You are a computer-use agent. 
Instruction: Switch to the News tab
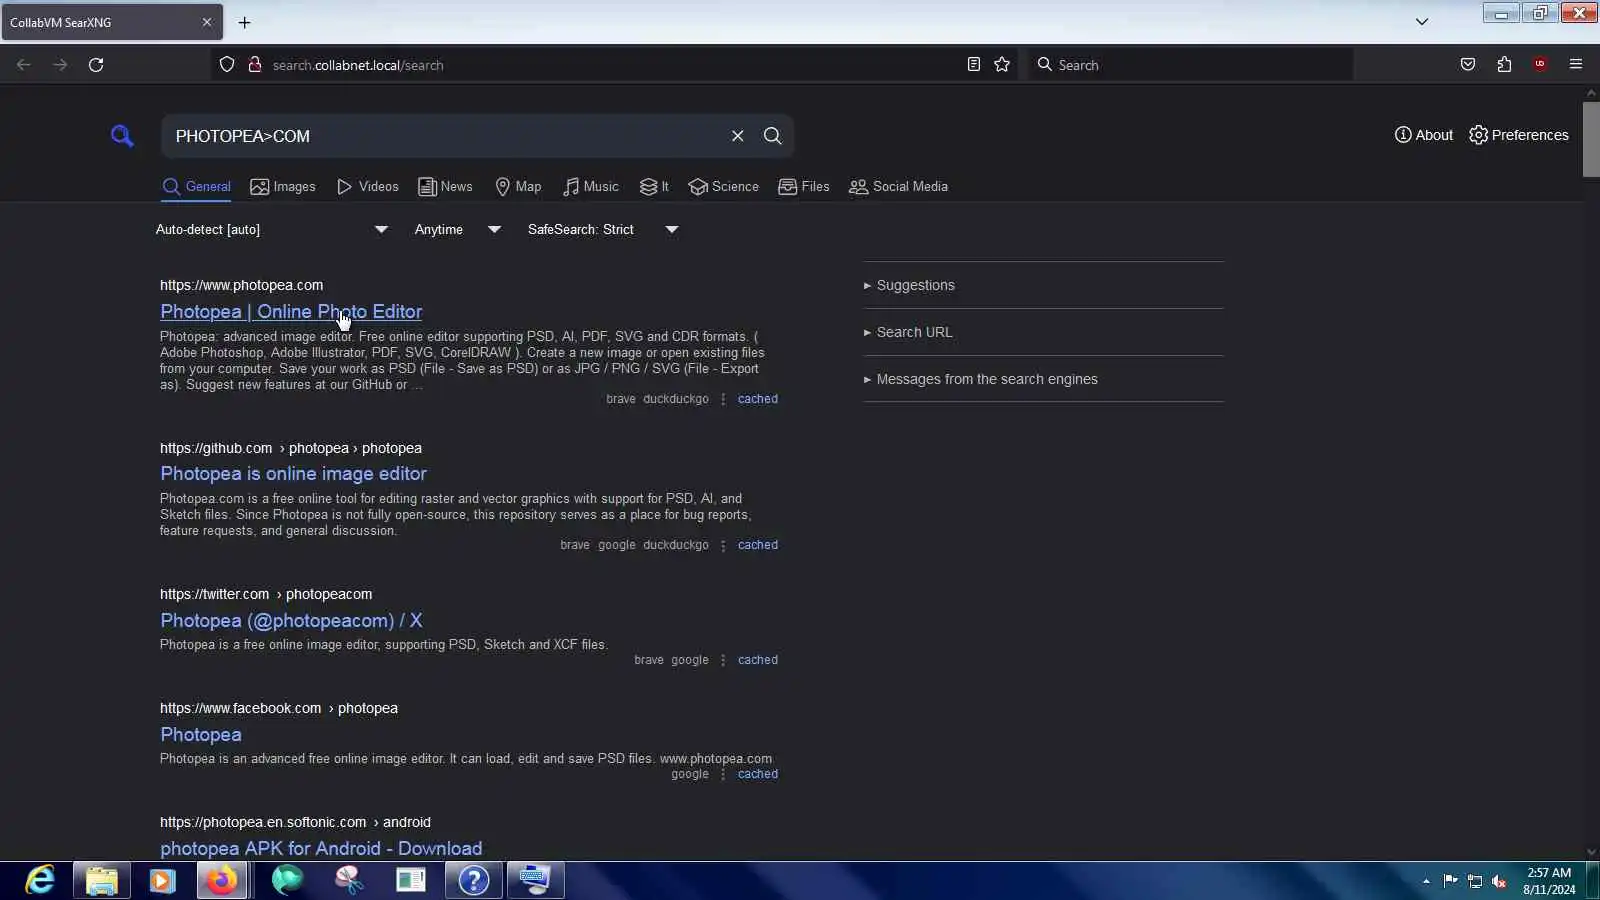pos(445,187)
